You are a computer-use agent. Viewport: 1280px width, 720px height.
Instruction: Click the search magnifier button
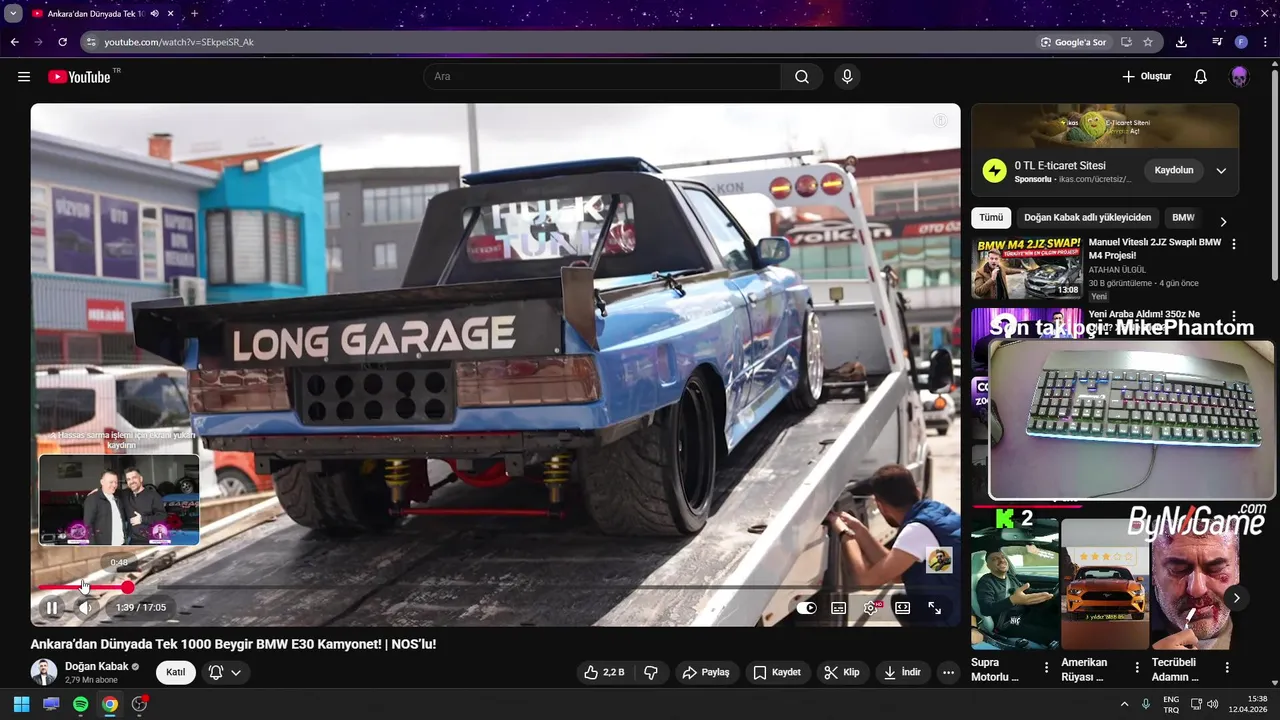click(x=802, y=77)
